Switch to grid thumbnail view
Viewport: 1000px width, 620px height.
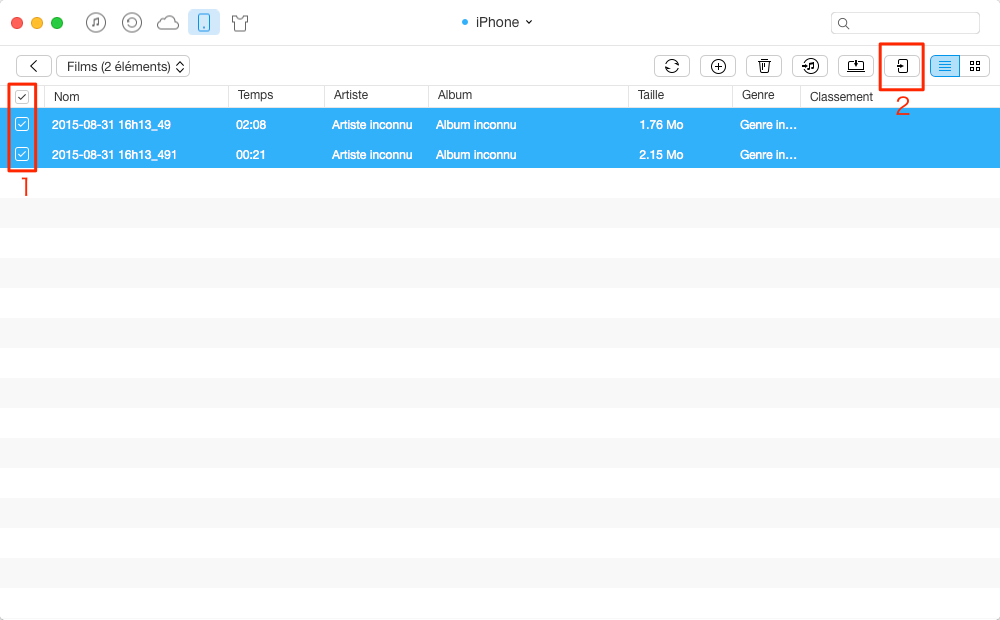[x=974, y=66]
